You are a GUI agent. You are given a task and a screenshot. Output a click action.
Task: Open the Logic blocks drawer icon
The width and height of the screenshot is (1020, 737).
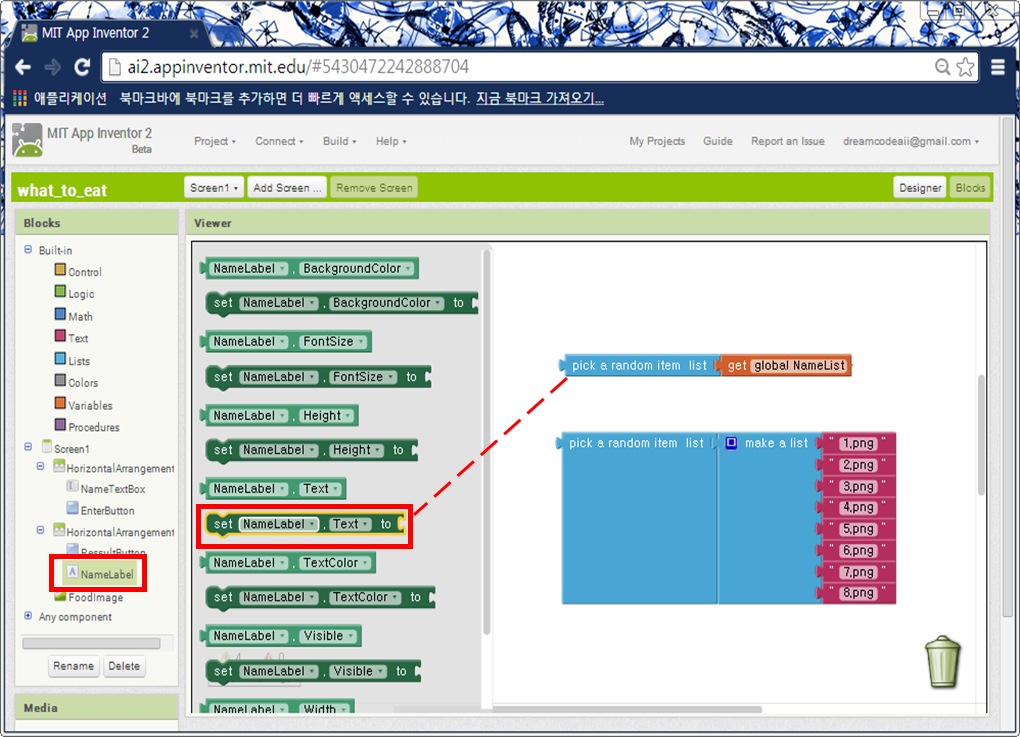[60, 291]
